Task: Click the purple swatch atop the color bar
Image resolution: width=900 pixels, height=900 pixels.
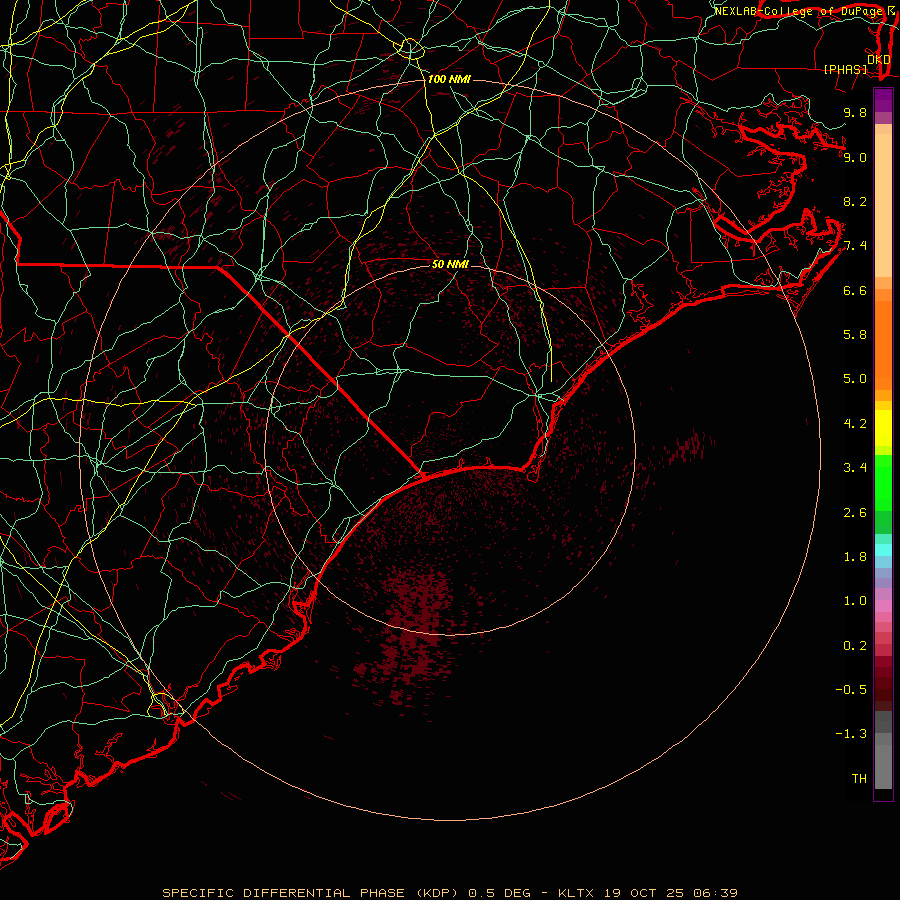Action: [x=883, y=100]
